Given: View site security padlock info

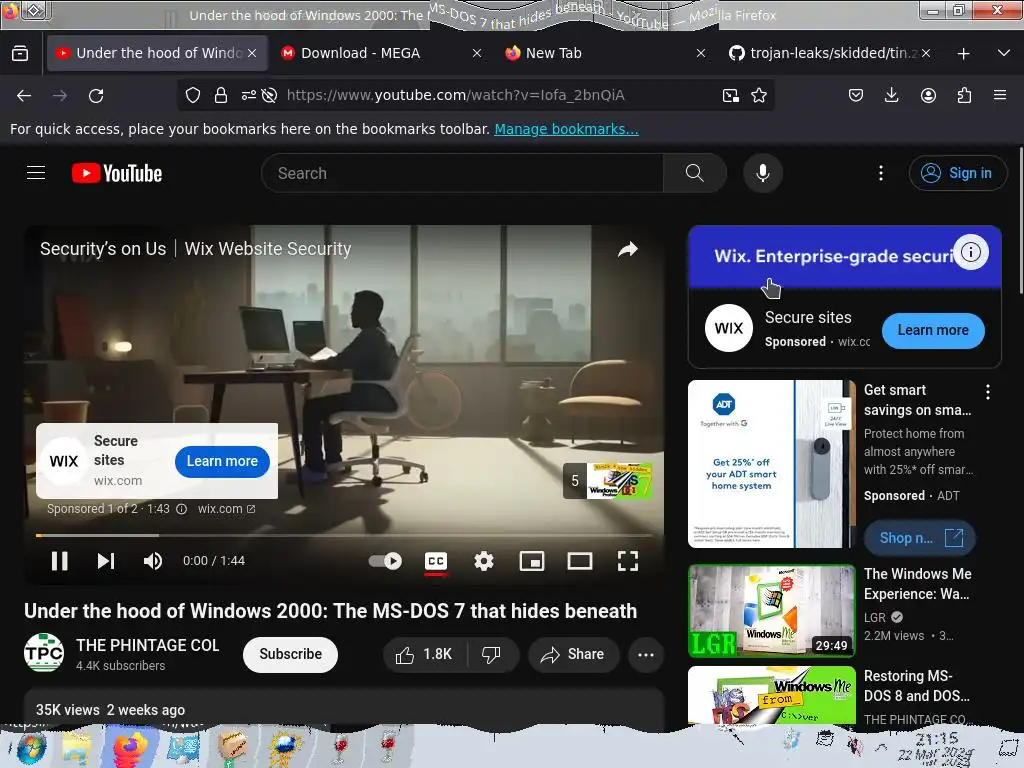Looking at the screenshot, I should 221,95.
